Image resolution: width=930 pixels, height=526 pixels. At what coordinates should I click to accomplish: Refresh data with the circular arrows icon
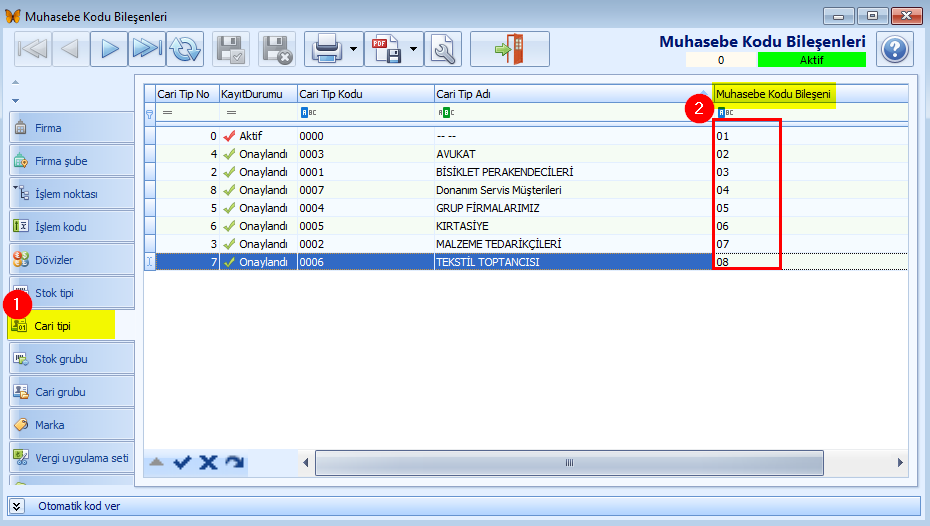pos(185,49)
